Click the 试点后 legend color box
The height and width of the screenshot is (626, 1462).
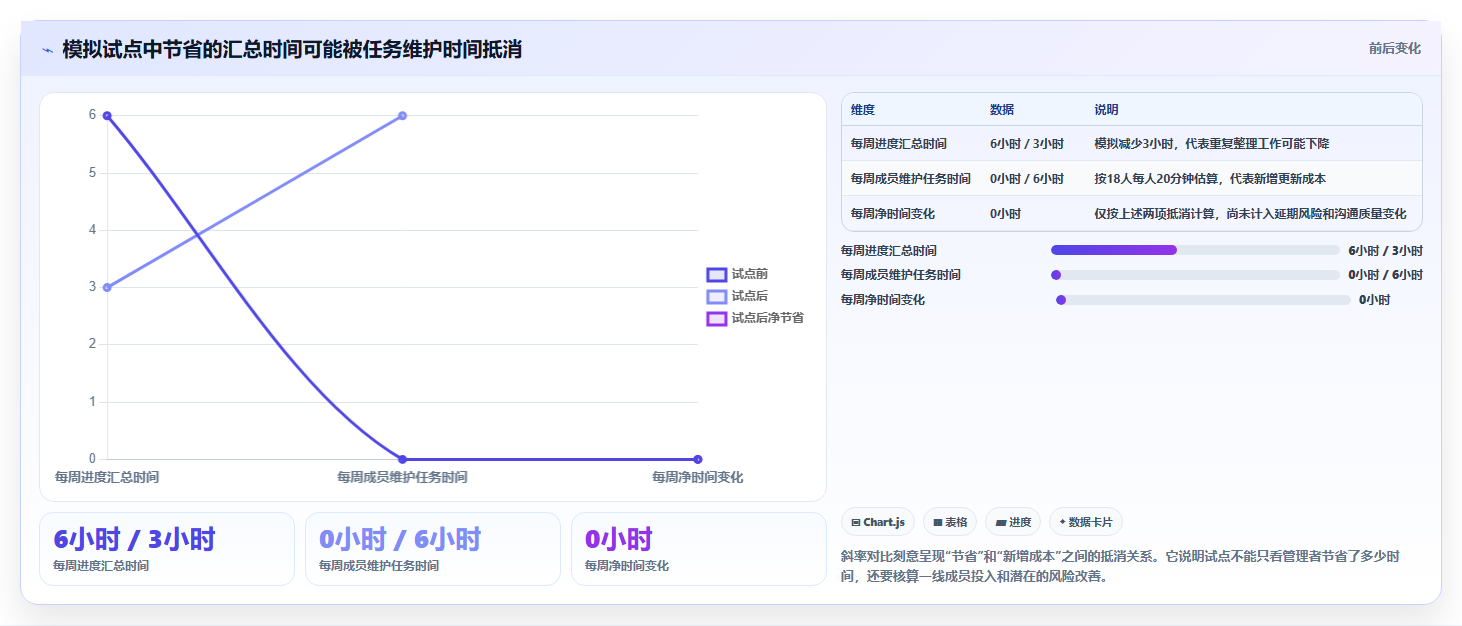tap(716, 296)
